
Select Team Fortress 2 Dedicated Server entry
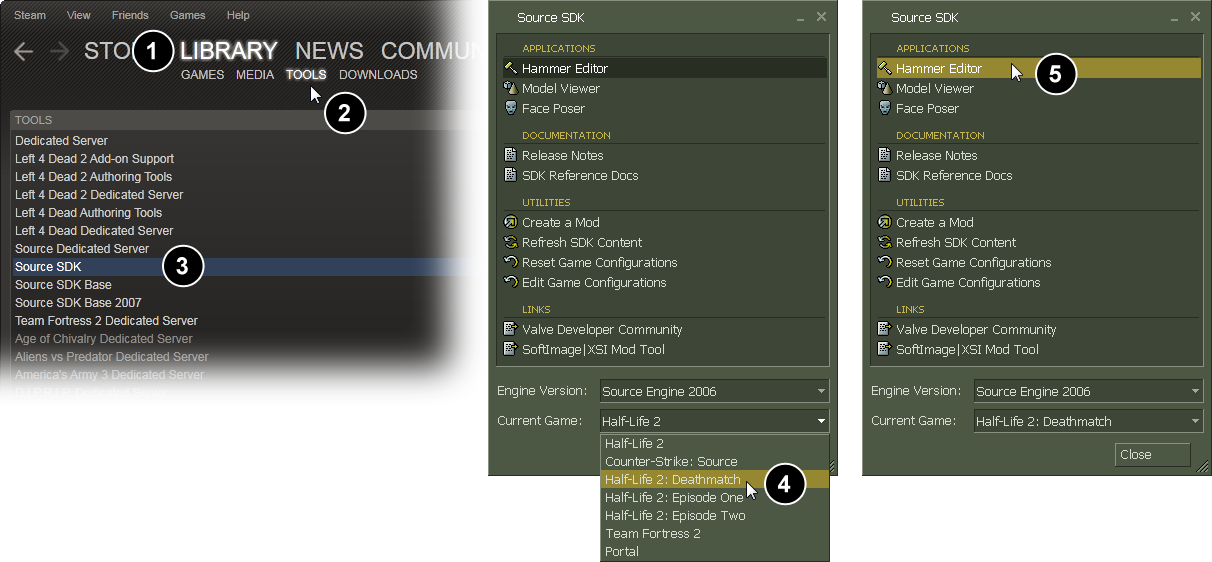[x=106, y=320]
